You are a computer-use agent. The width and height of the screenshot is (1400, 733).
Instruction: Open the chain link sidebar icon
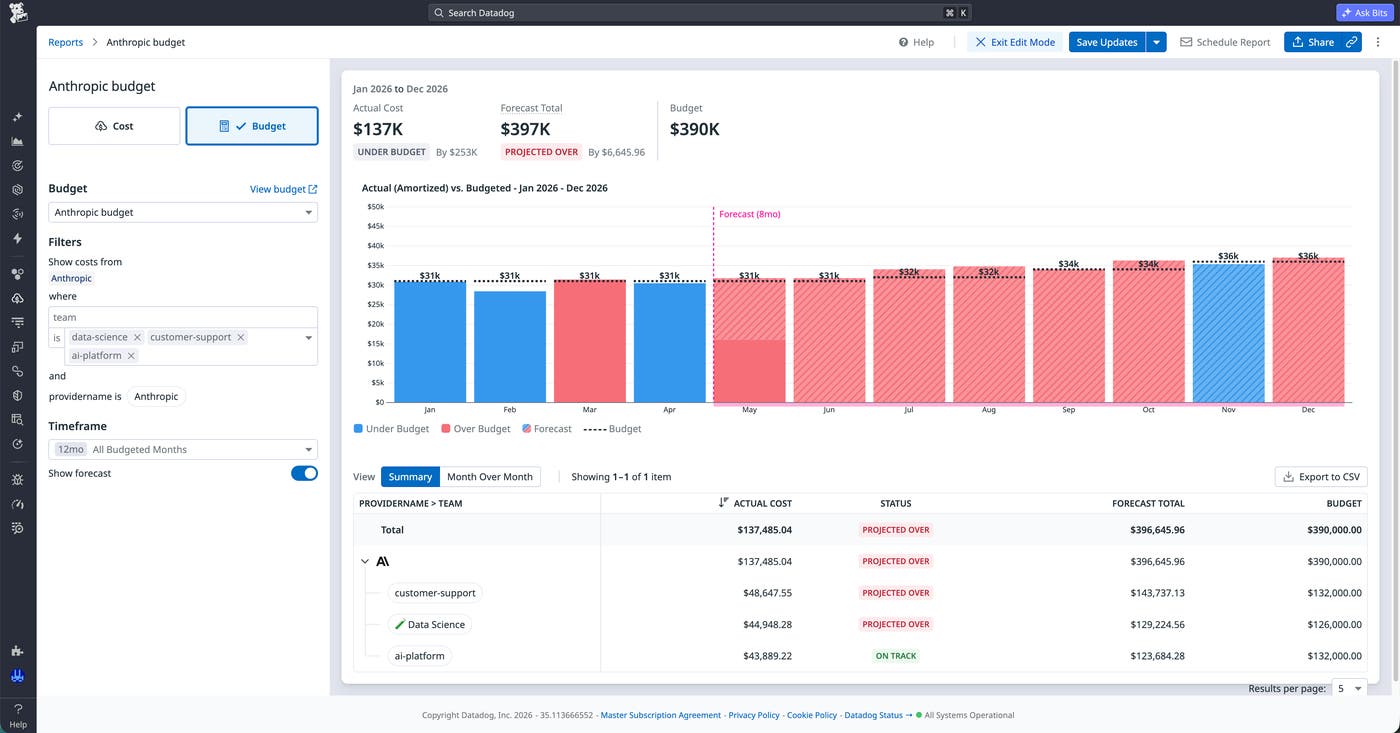17,370
